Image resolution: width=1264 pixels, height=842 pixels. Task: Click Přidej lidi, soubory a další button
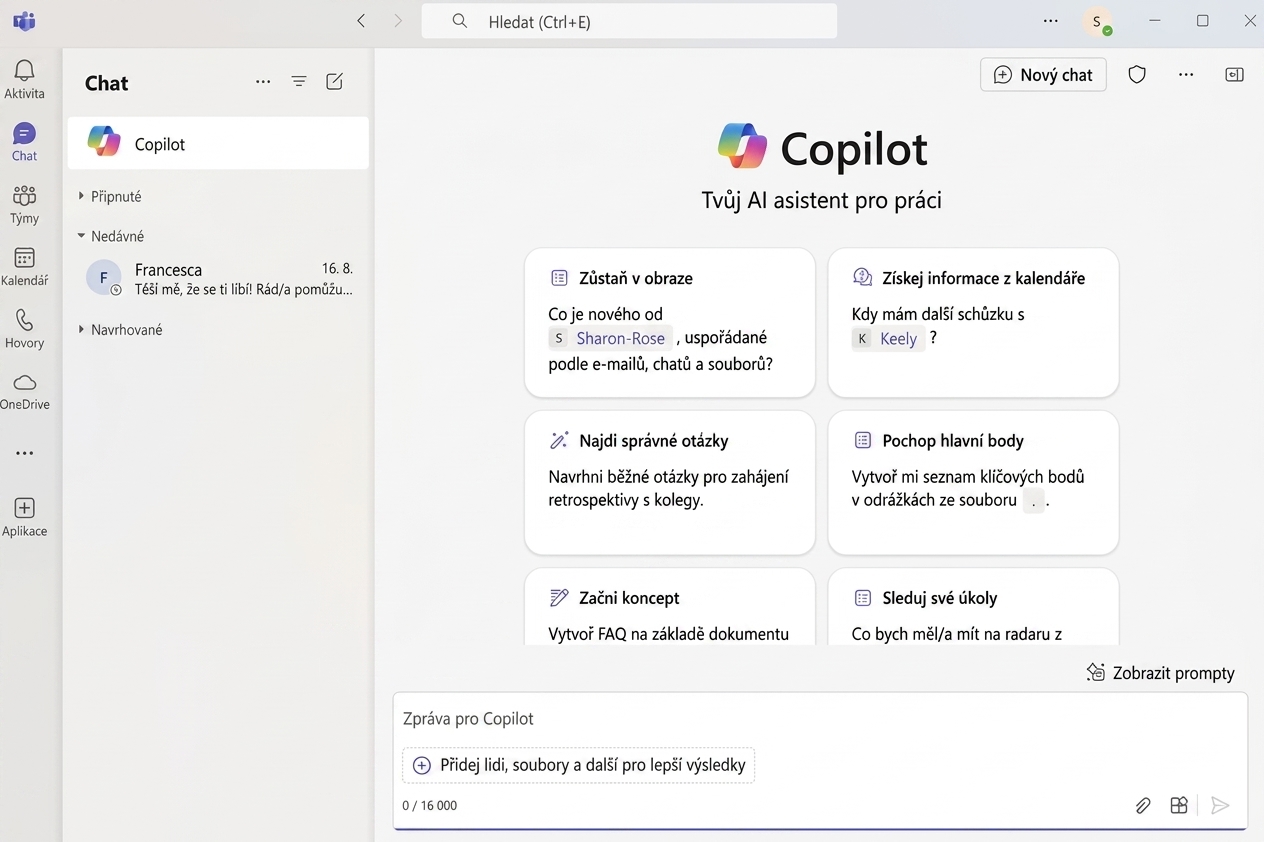coord(579,765)
